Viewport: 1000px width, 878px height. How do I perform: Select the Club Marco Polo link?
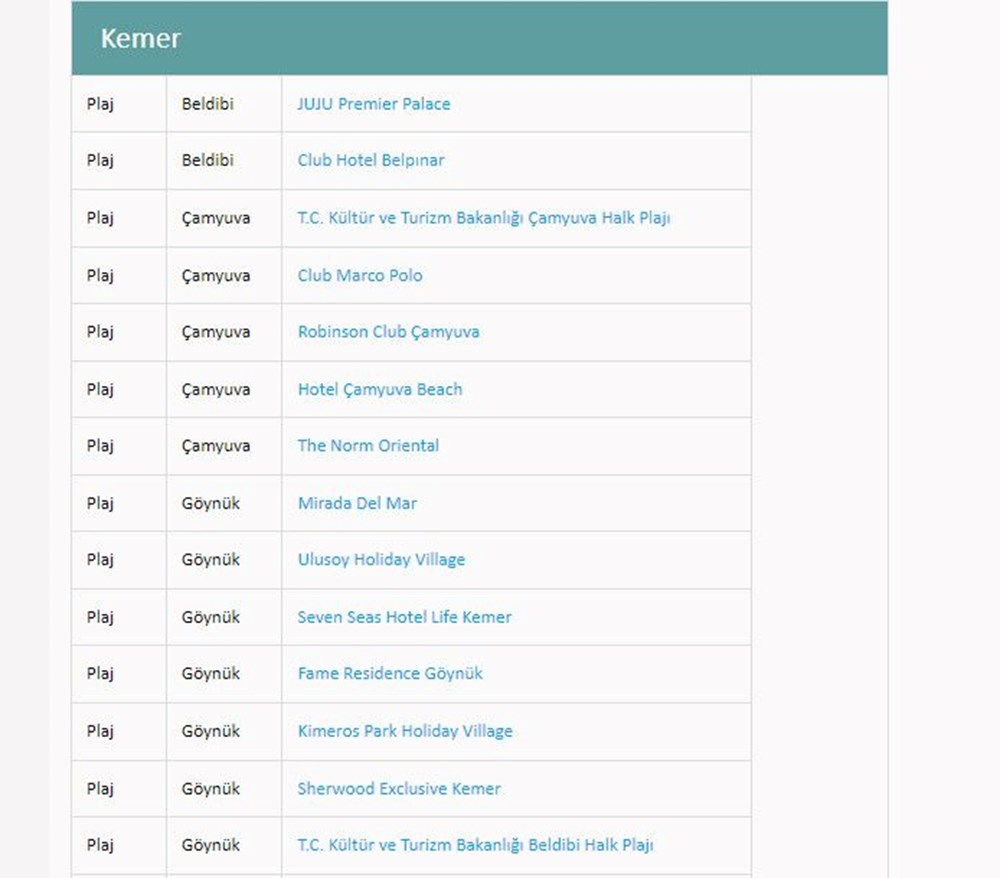click(x=359, y=276)
